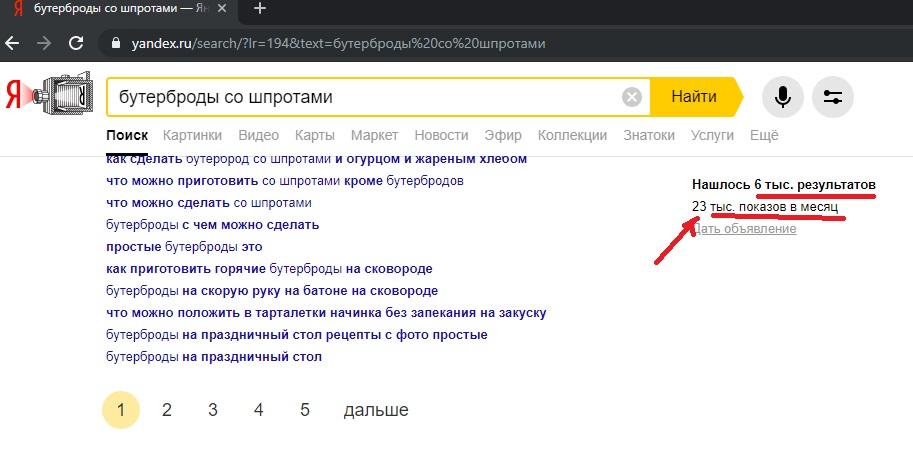Viewport: 913px width, 462px height.
Task: Switch to Карты tab
Action: [314, 135]
